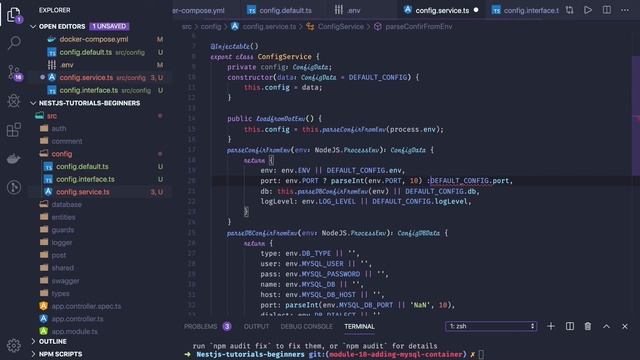Image resolution: width=640 pixels, height=360 pixels.
Task: Switch to the docker-compose.yml tab
Action: click(198, 10)
